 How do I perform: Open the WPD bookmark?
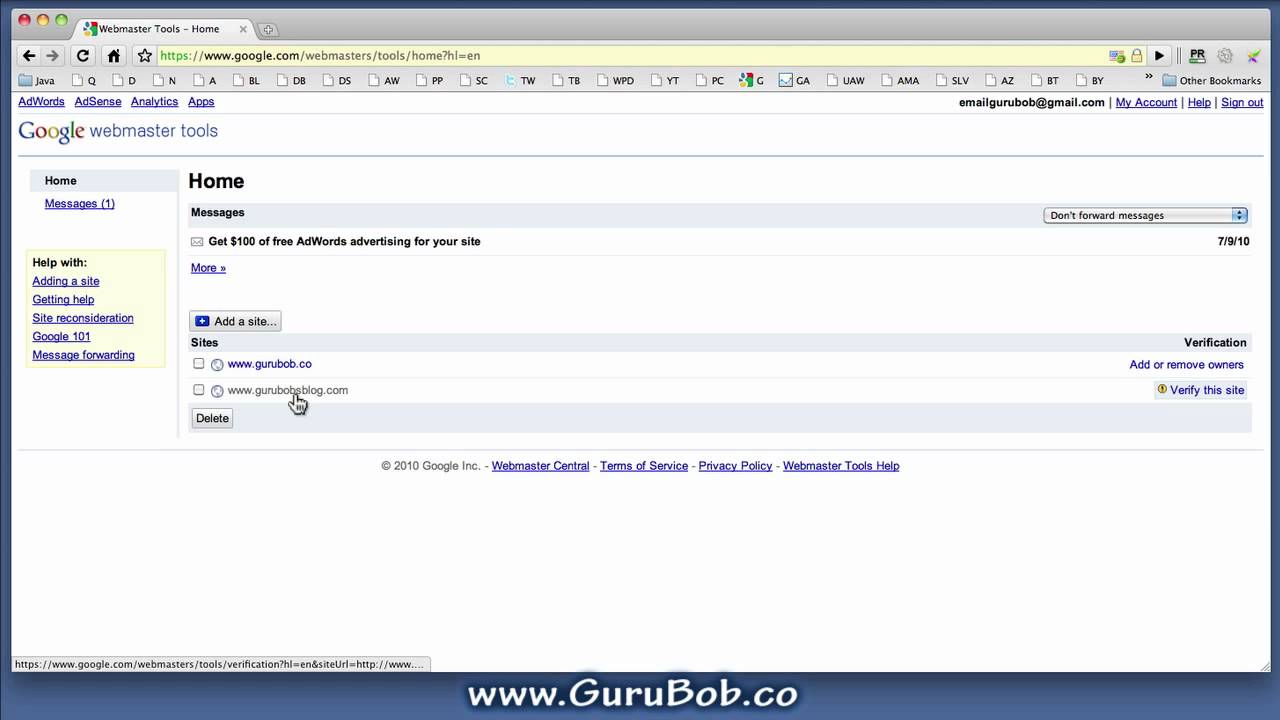point(615,80)
